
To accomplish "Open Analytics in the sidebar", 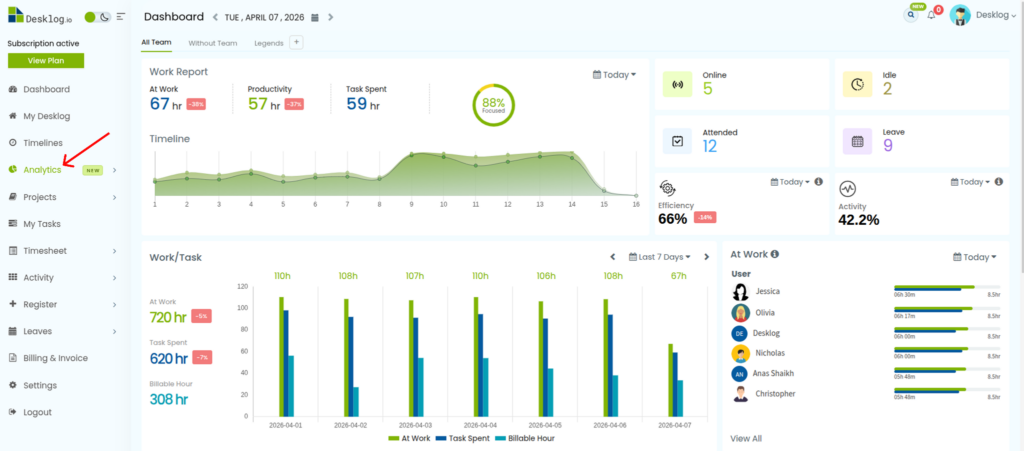I will (42, 170).
